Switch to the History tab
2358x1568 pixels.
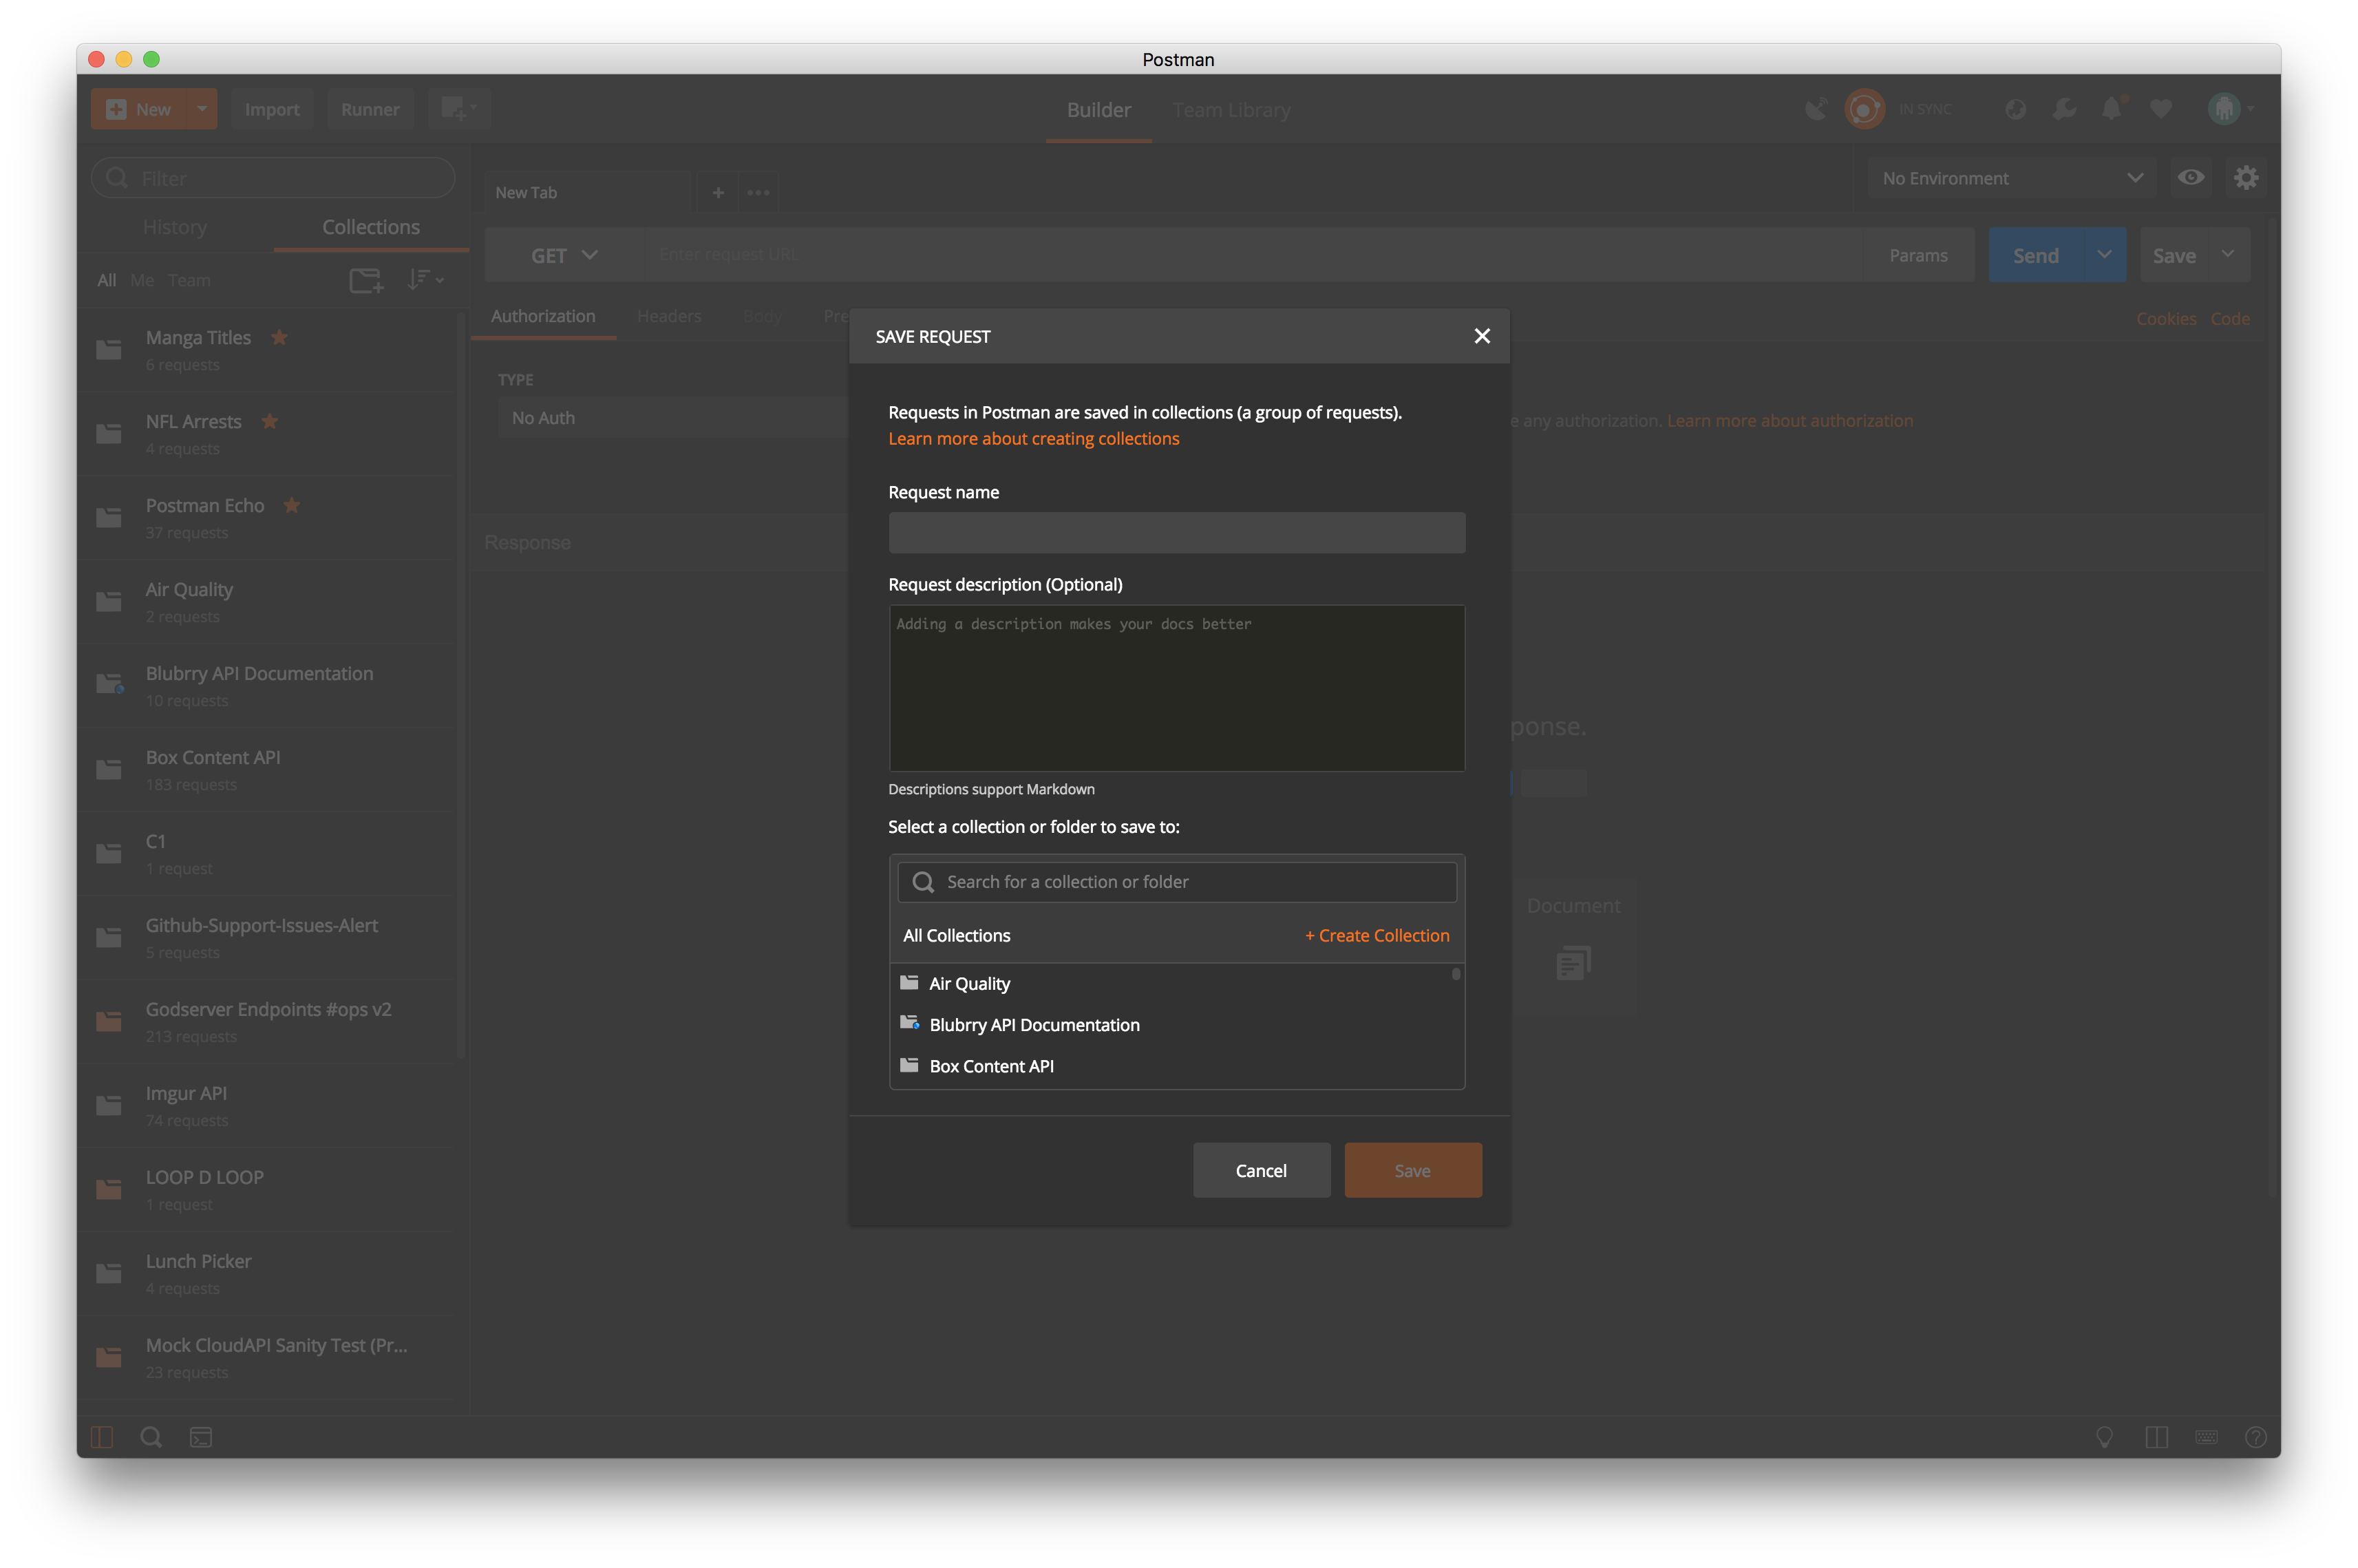(x=175, y=227)
